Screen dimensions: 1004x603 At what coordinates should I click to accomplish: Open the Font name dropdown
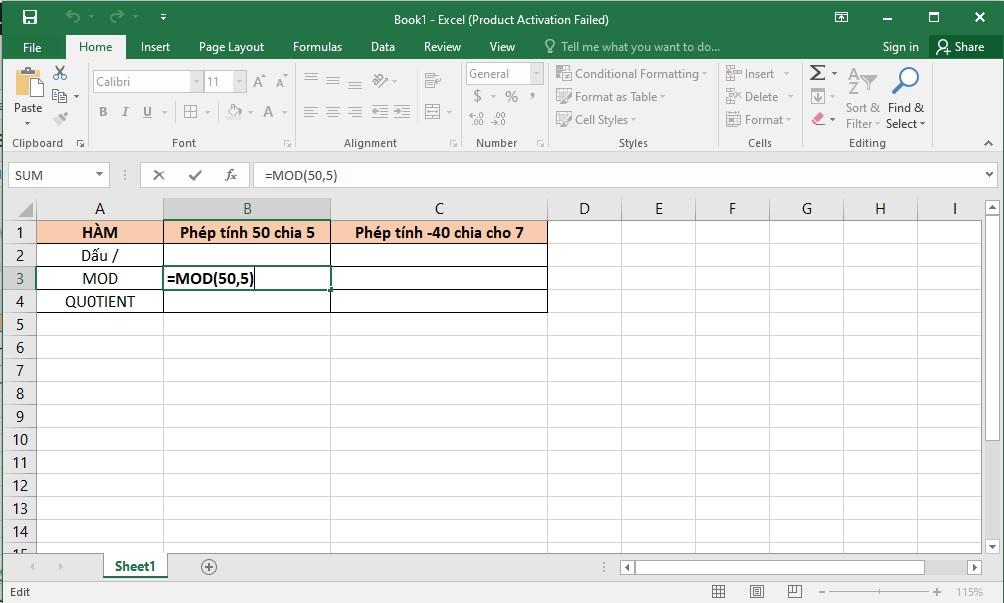point(196,81)
